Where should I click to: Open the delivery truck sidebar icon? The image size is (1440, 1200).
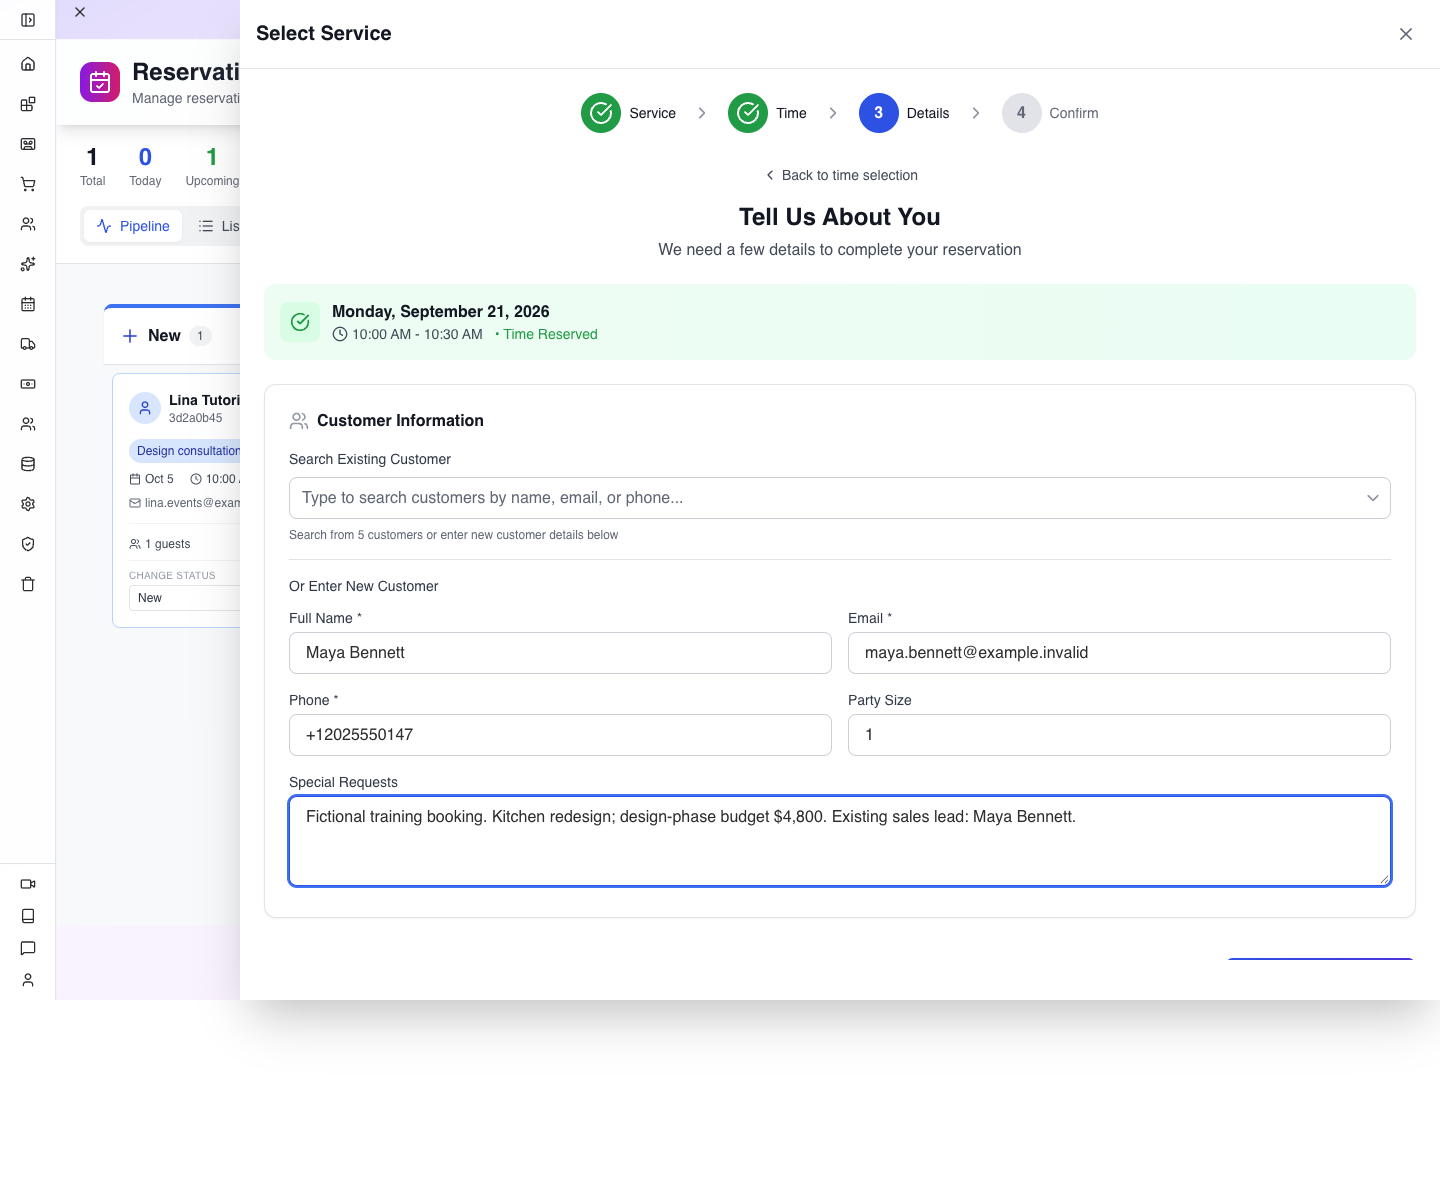[28, 344]
